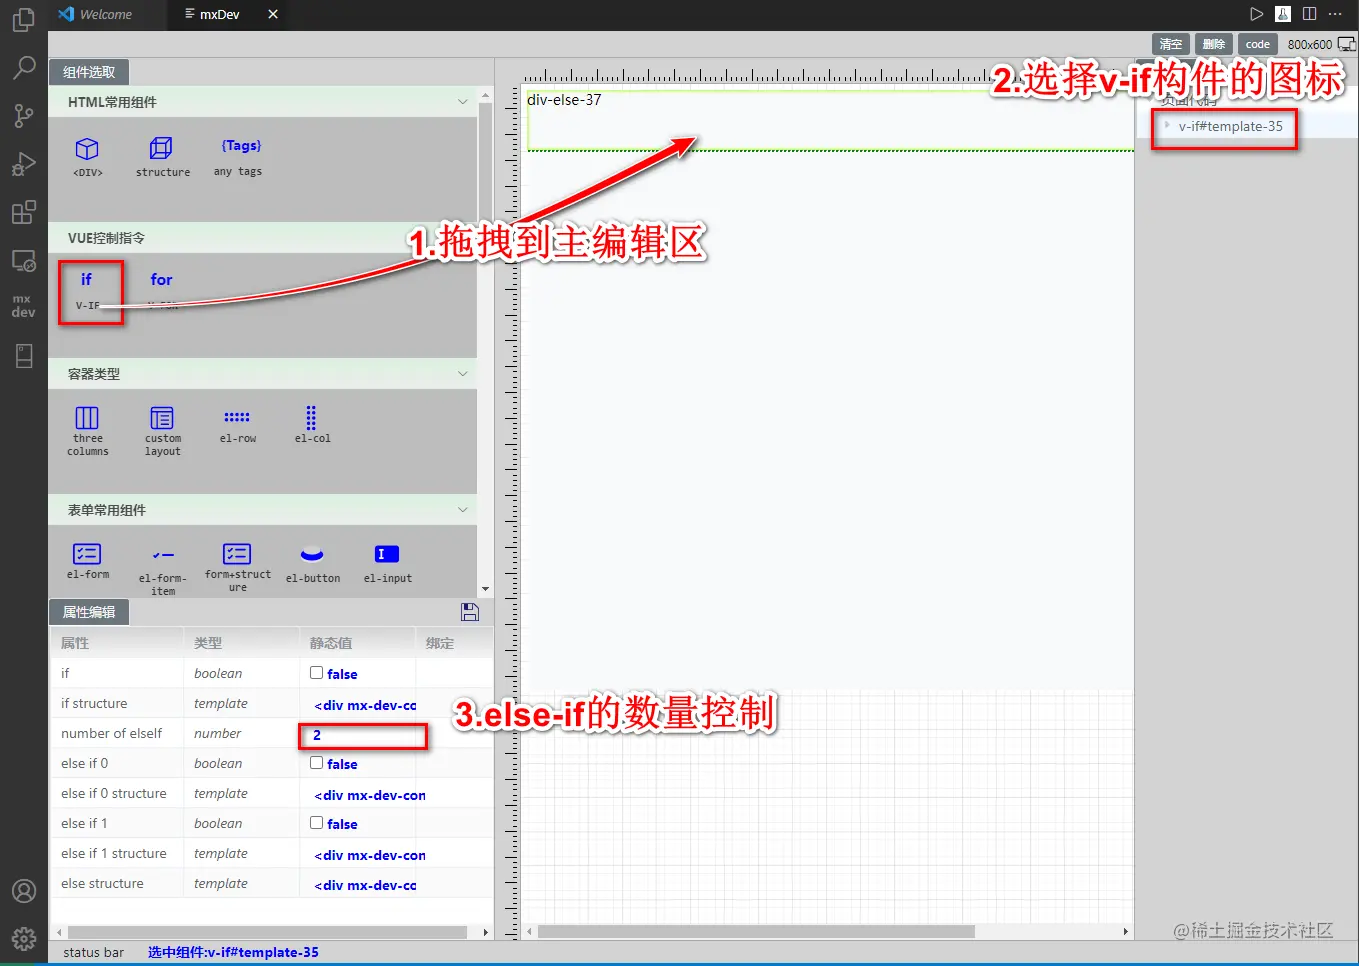This screenshot has height=966, width=1359.
Task: Click component panel scrollbar up arrow
Action: [485, 95]
